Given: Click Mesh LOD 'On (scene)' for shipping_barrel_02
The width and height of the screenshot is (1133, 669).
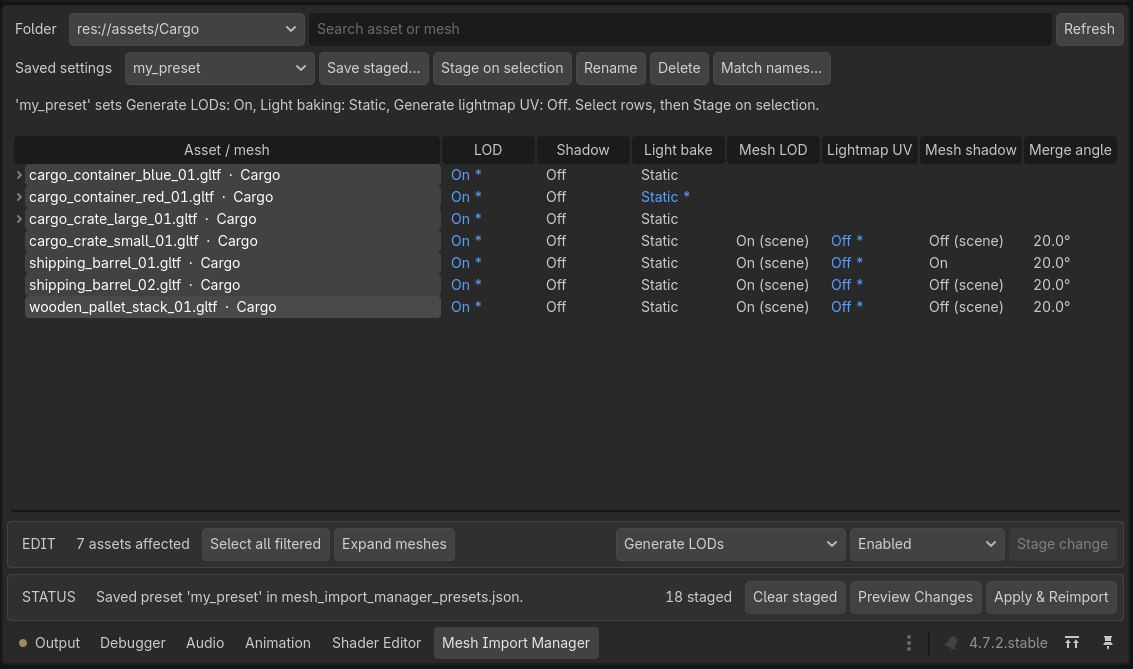Looking at the screenshot, I should (x=772, y=285).
